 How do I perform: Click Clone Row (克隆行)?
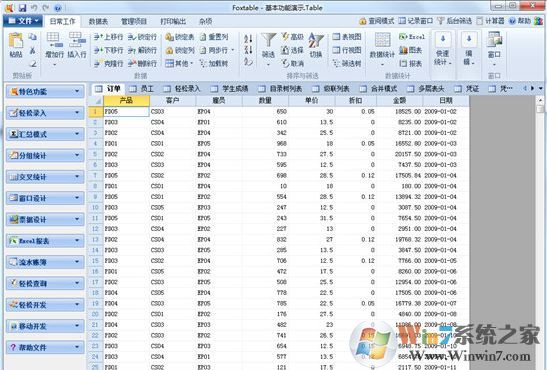click(108, 63)
